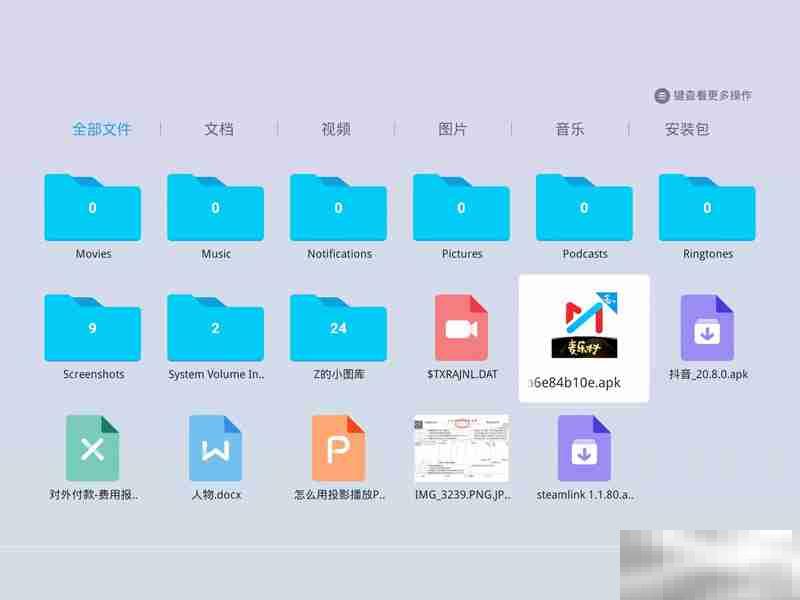Select the 全部文件 tab
800x600 pixels.
pos(103,129)
